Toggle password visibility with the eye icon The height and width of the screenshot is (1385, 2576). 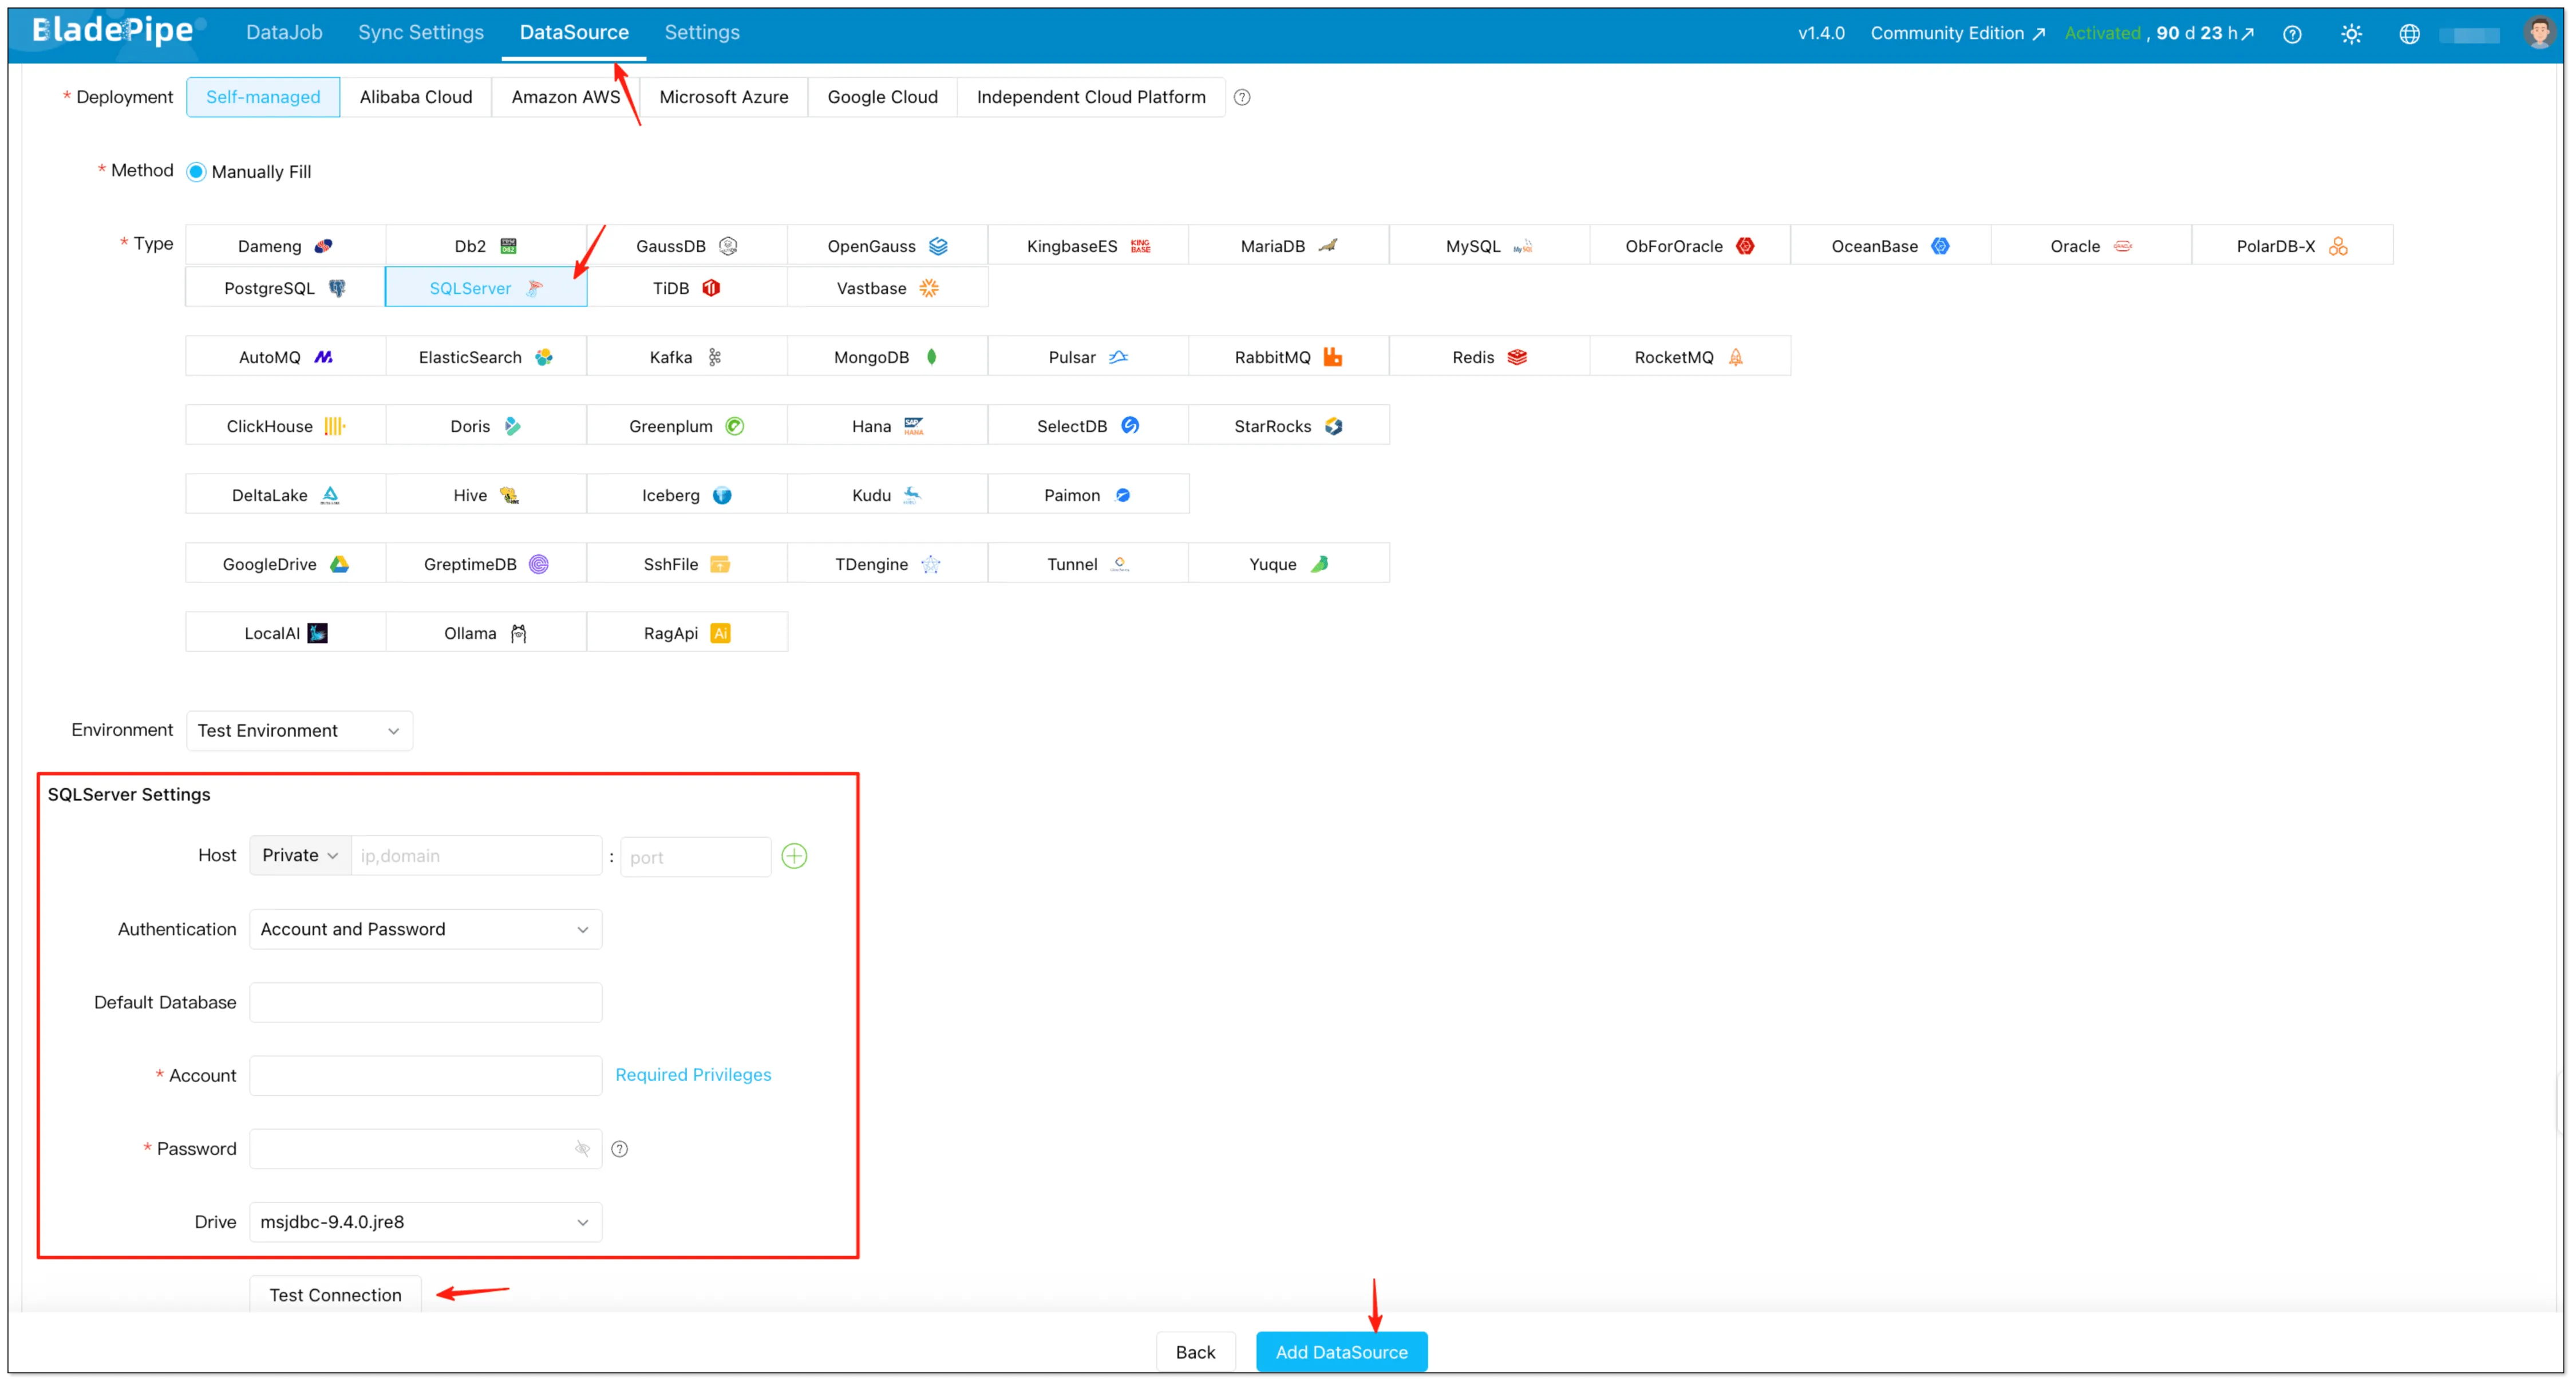pyautogui.click(x=582, y=1148)
